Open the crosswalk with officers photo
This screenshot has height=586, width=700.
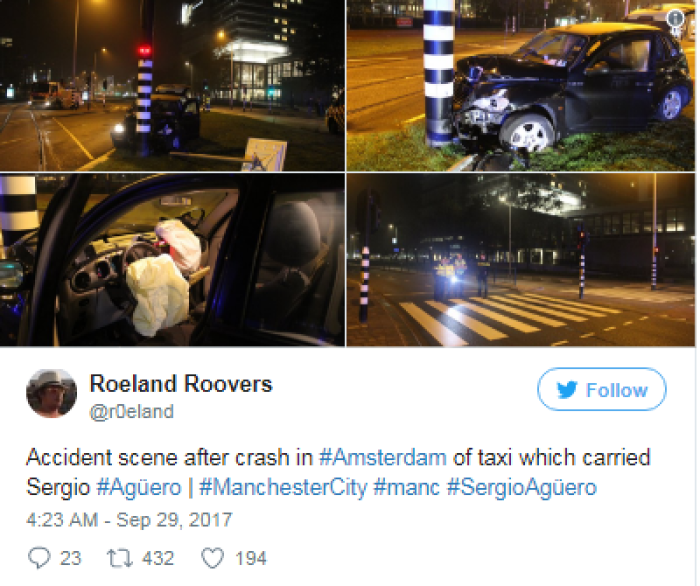(521, 260)
